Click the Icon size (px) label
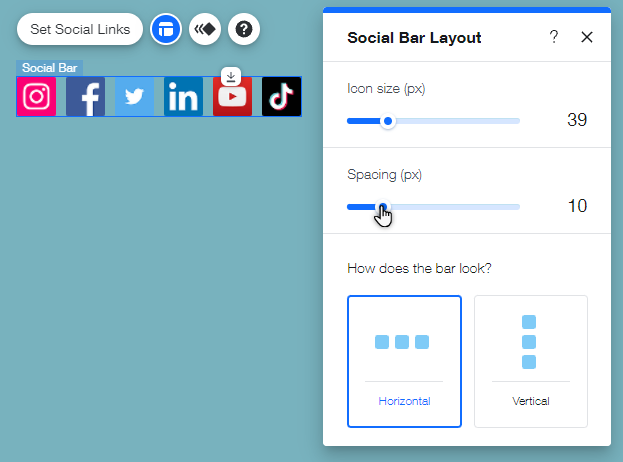 click(x=386, y=89)
